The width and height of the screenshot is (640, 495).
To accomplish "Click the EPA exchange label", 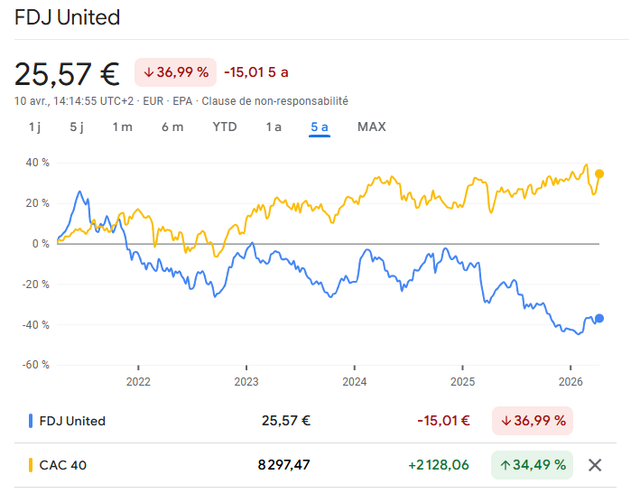I will (x=182, y=101).
